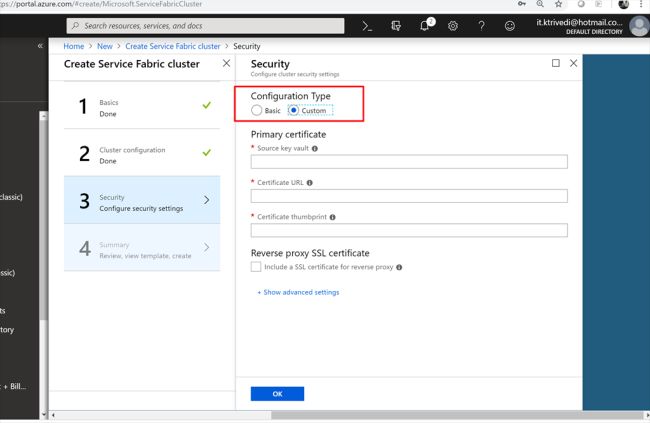Click the horizontal scrollbar left arrow
This screenshot has height=423, width=650.
[x=53, y=415]
